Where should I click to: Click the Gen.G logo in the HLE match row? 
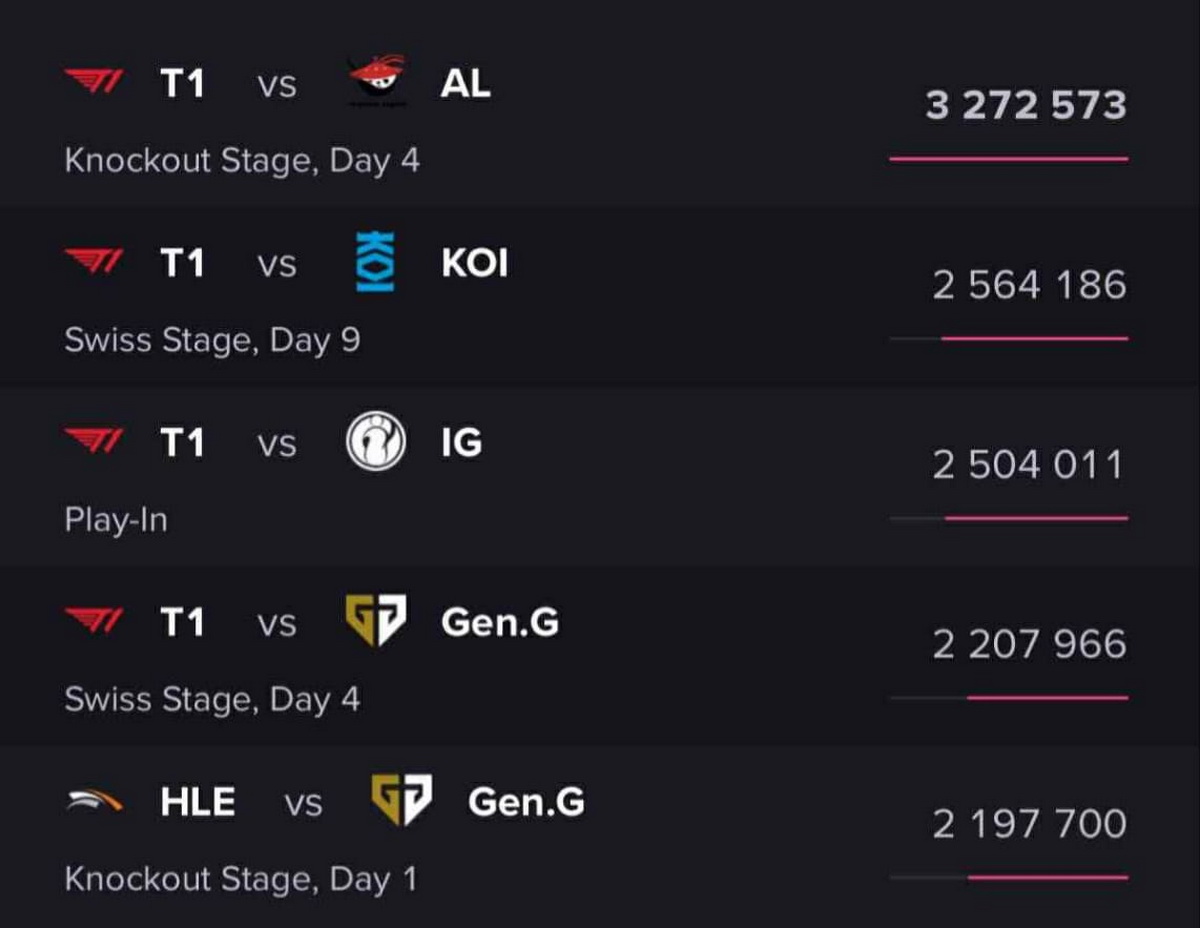[401, 801]
